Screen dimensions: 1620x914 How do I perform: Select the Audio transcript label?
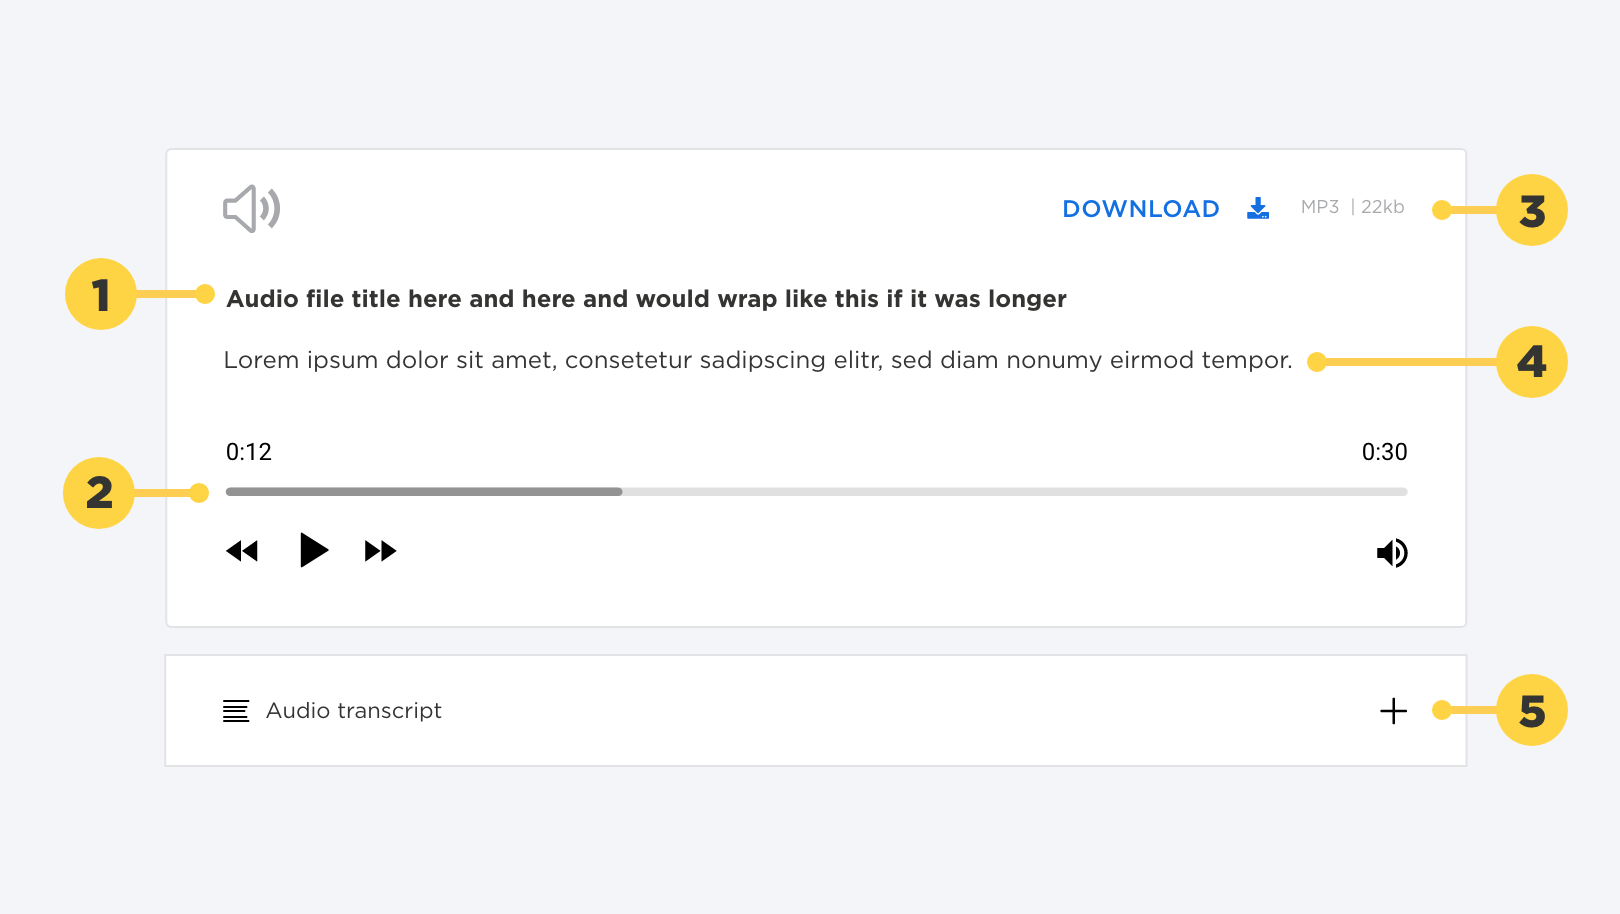point(353,711)
